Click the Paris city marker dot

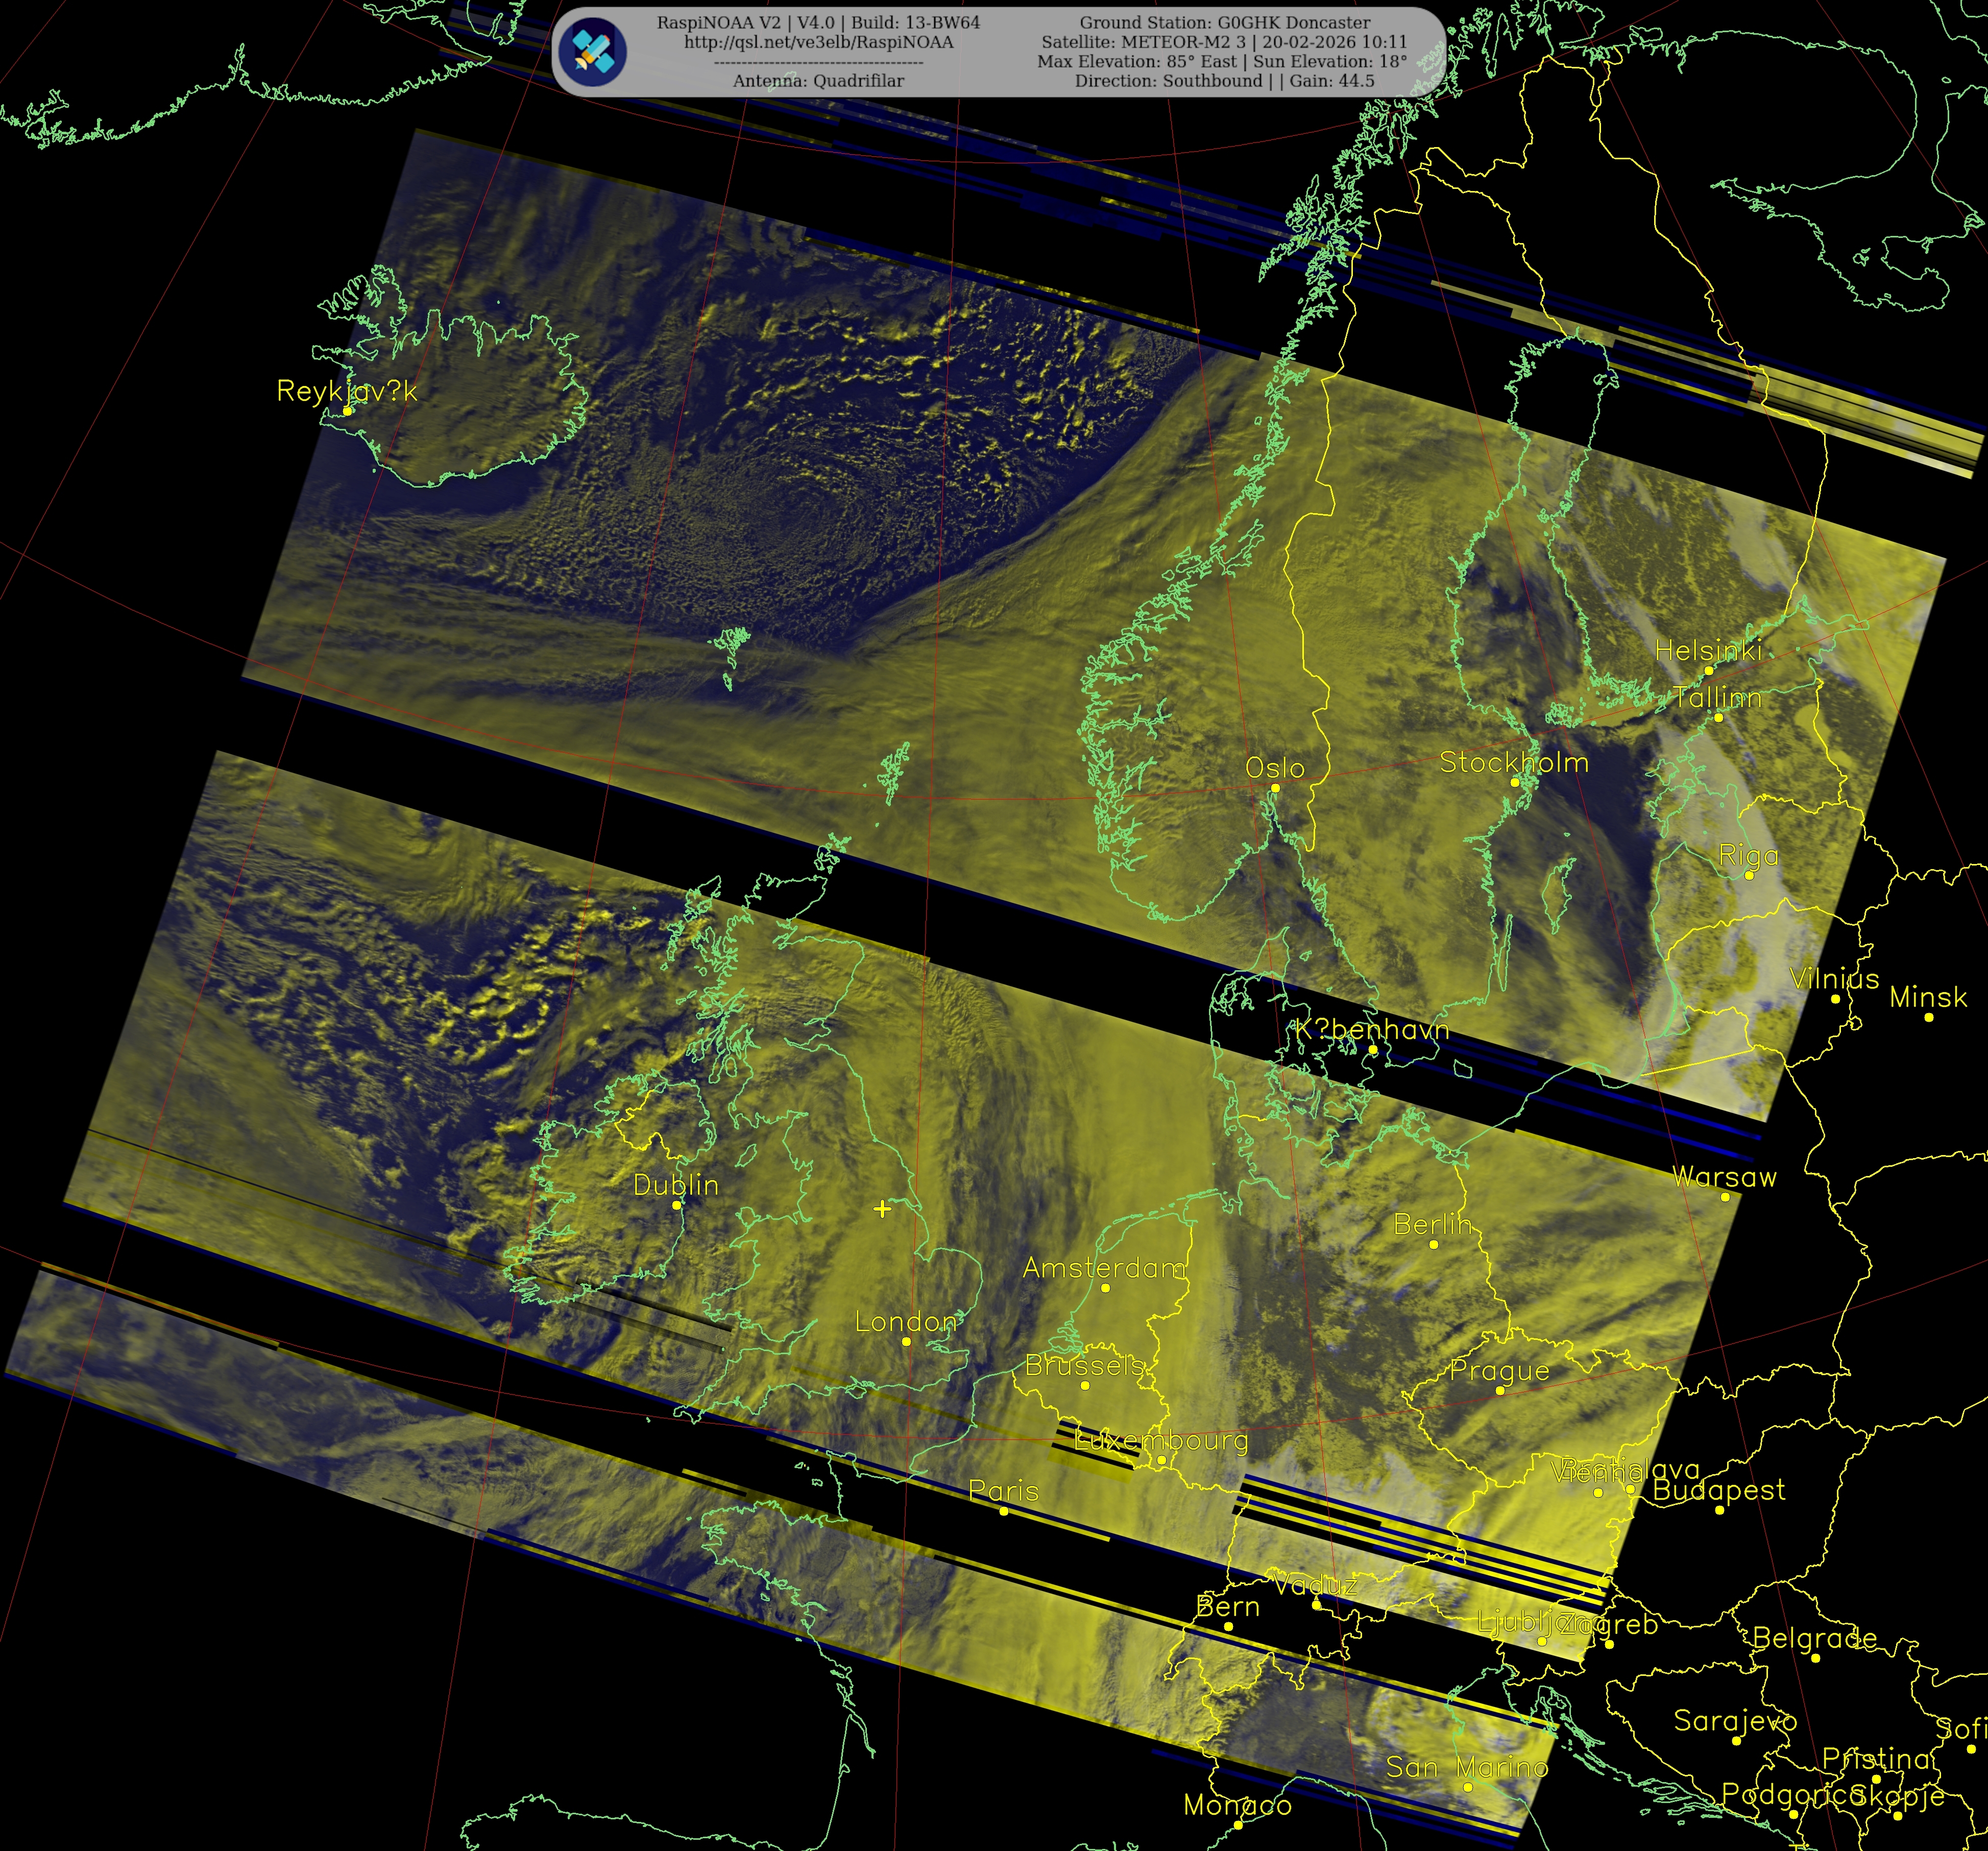pyautogui.click(x=1004, y=1511)
